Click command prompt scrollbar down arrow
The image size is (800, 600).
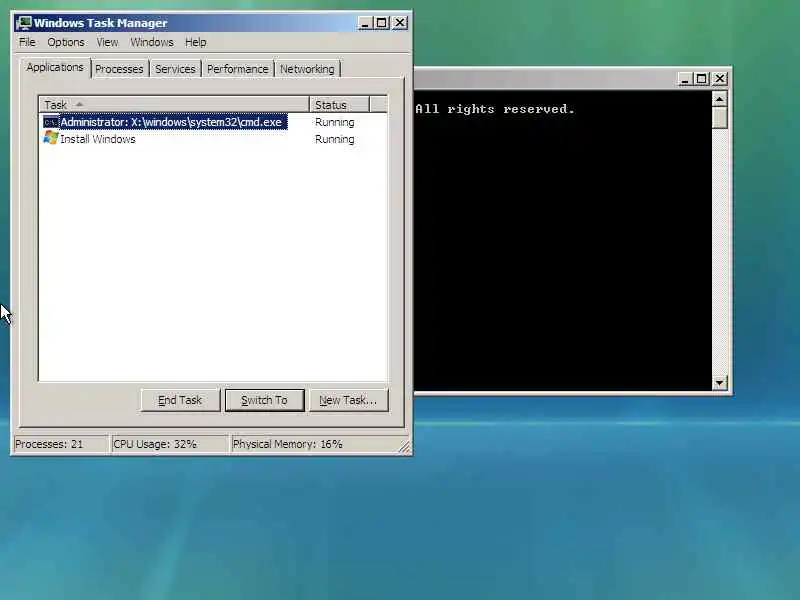[719, 383]
